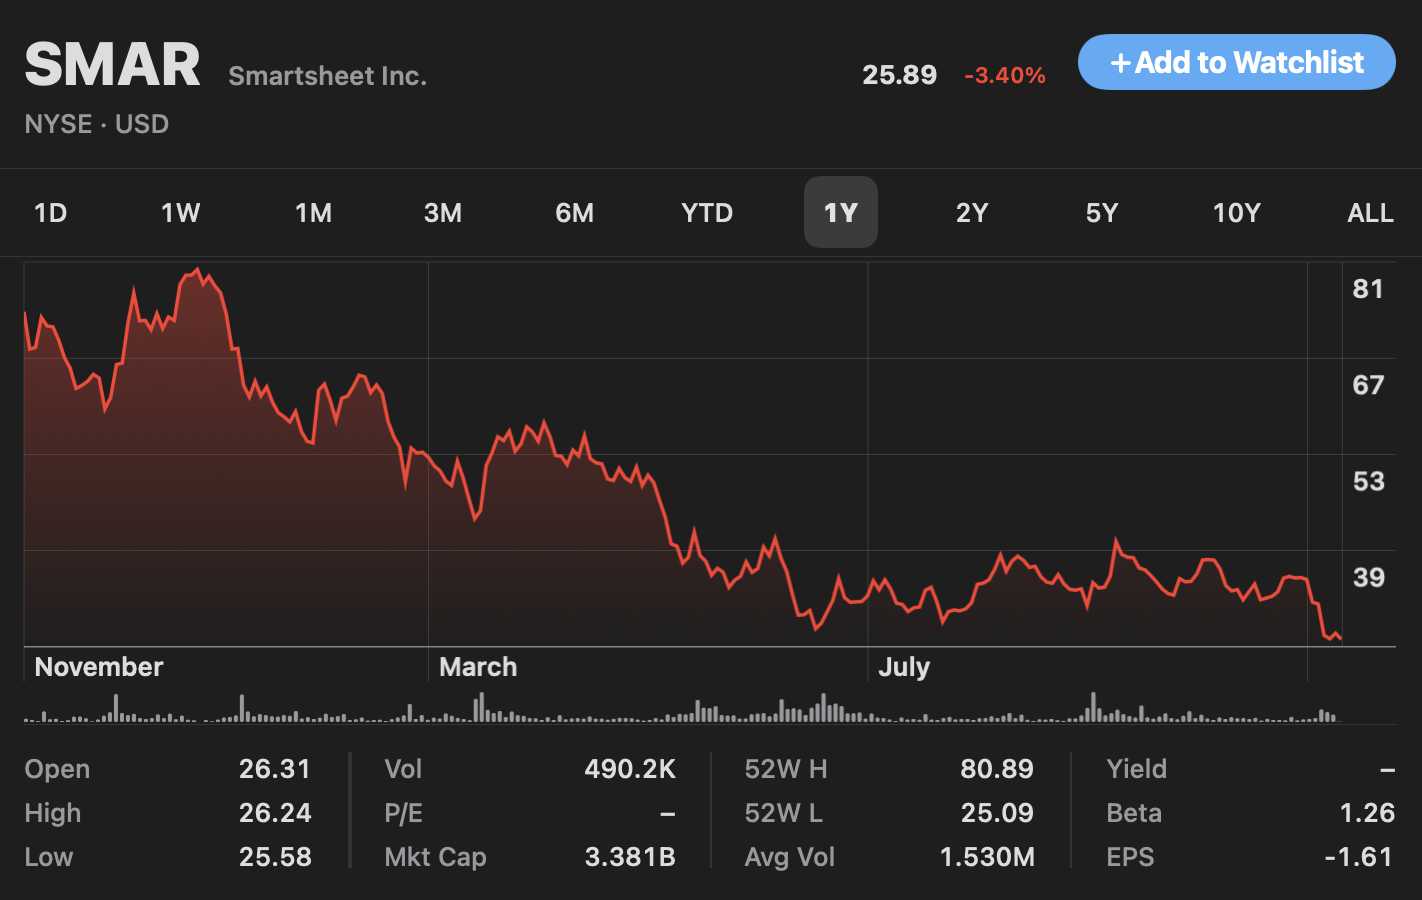Click the P/E label

[x=403, y=813]
